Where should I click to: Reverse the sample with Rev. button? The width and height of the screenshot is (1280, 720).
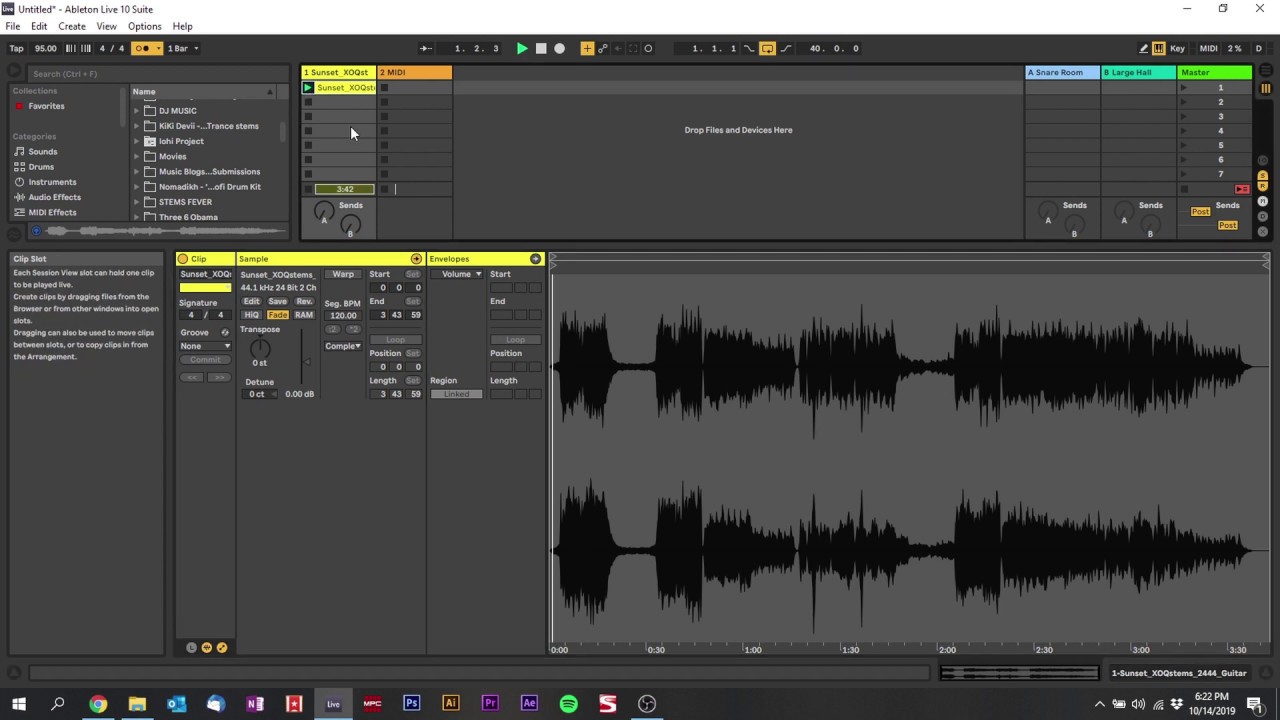(304, 301)
